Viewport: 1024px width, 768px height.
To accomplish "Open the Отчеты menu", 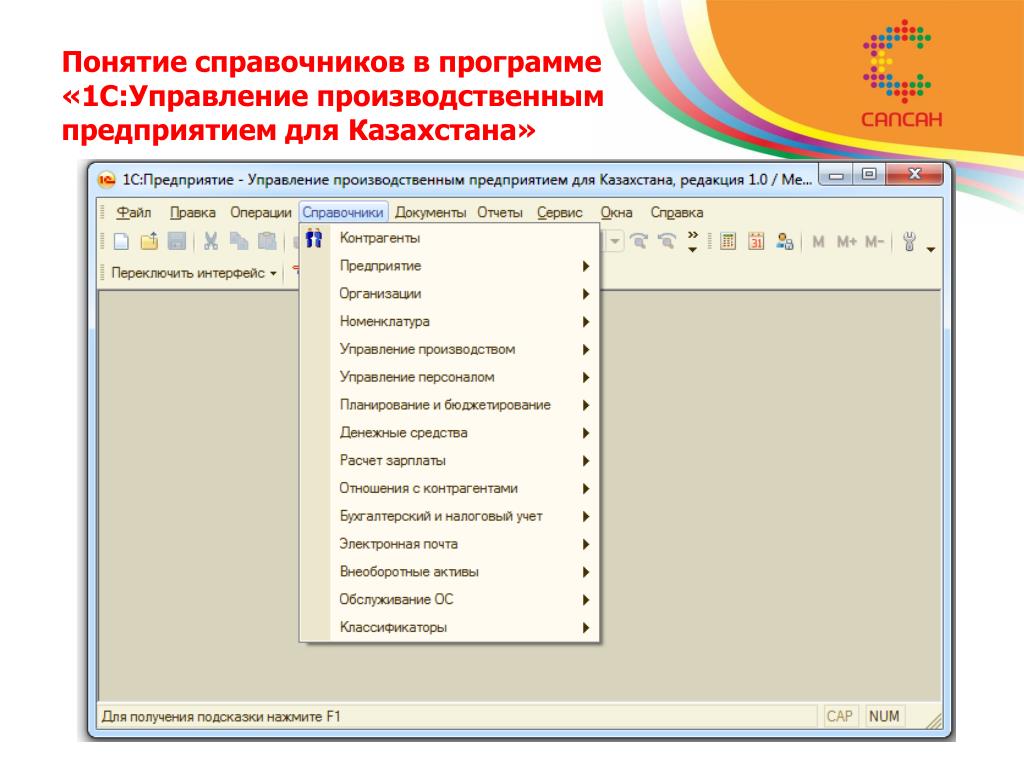I will pos(500,213).
